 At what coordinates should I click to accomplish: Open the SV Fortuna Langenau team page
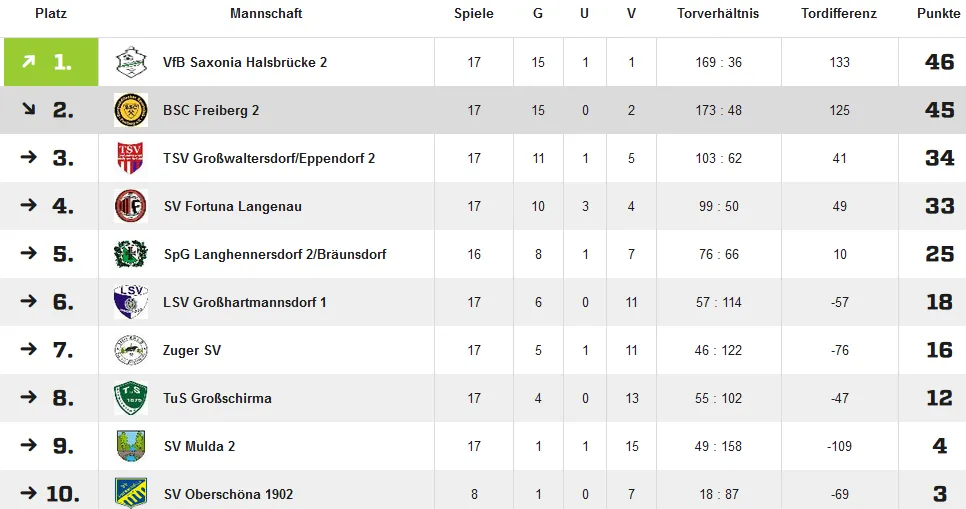(233, 206)
